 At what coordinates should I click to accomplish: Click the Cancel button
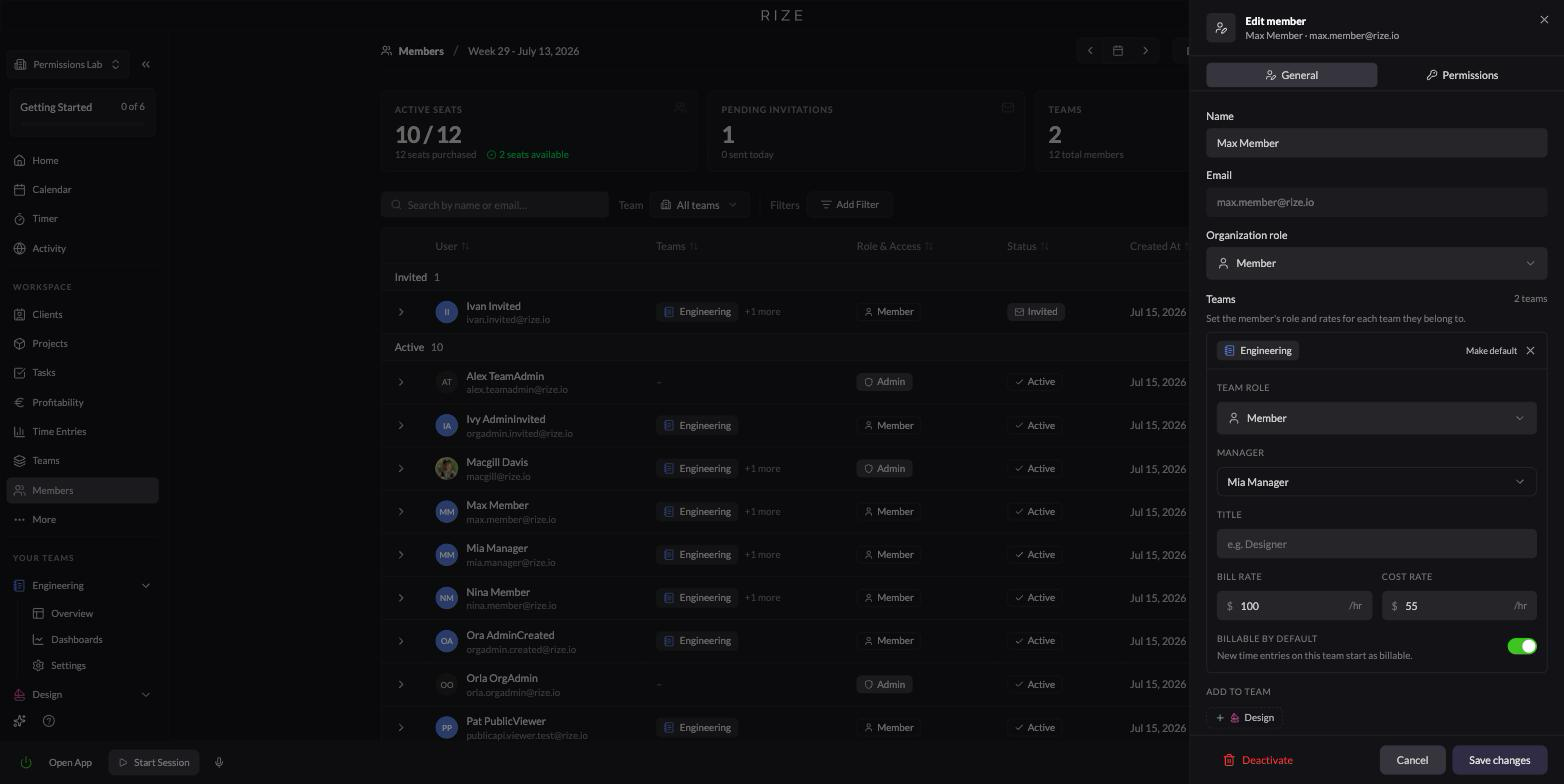tap(1412, 760)
